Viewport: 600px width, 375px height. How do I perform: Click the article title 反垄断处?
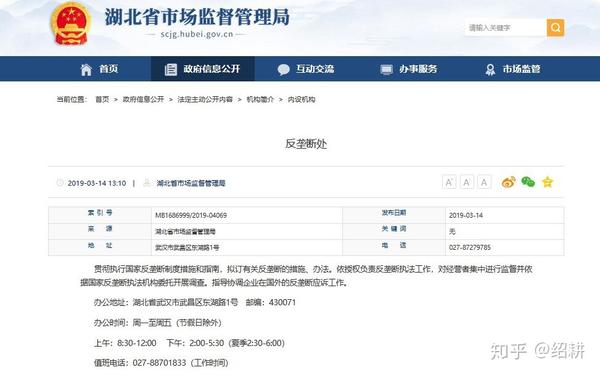pyautogui.click(x=306, y=144)
